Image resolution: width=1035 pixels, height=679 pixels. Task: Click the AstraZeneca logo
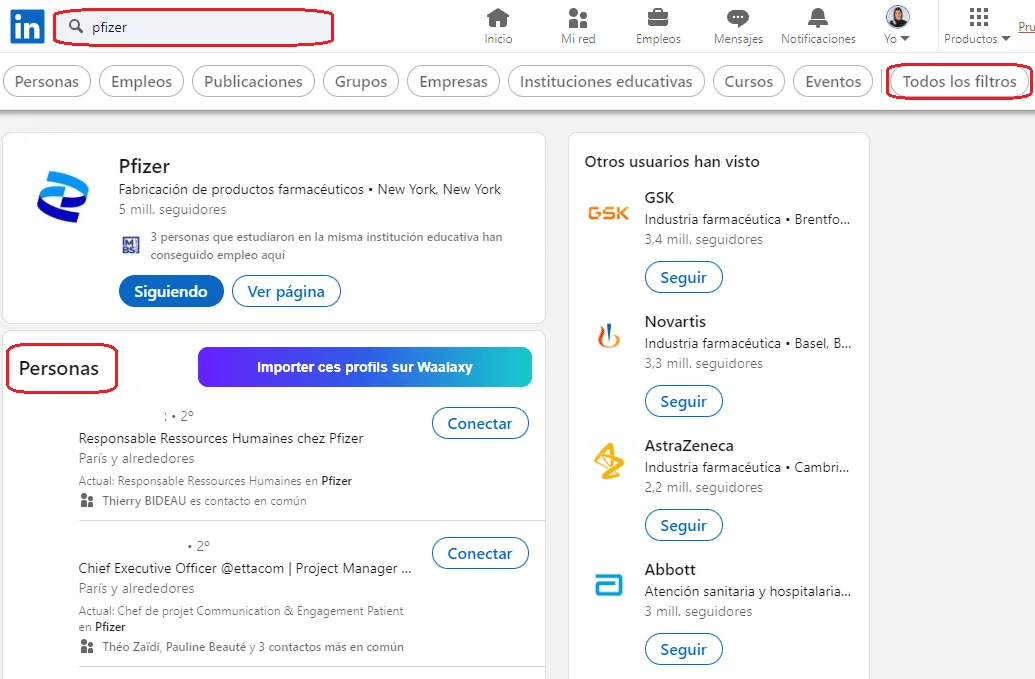(x=608, y=461)
